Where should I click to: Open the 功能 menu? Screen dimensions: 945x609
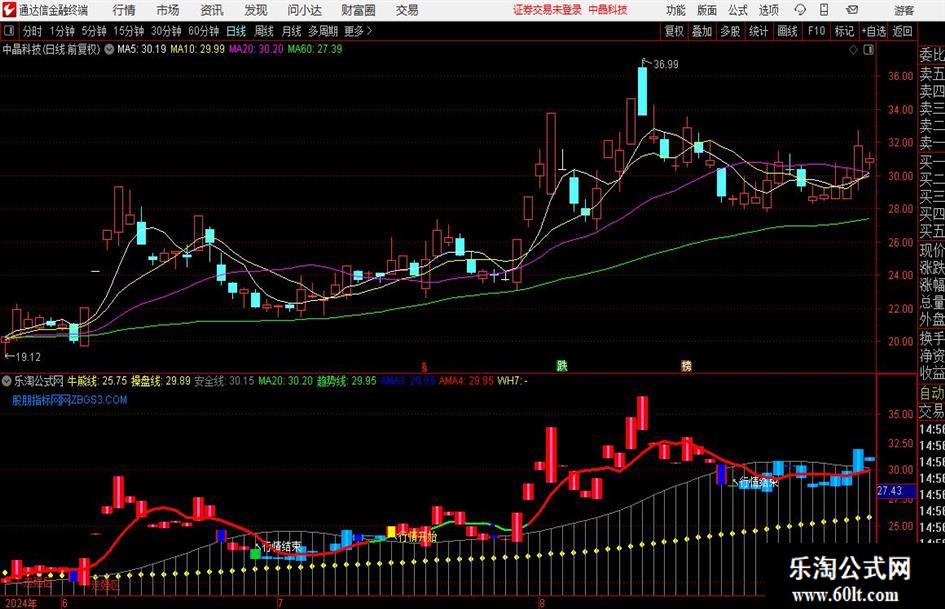[x=676, y=10]
